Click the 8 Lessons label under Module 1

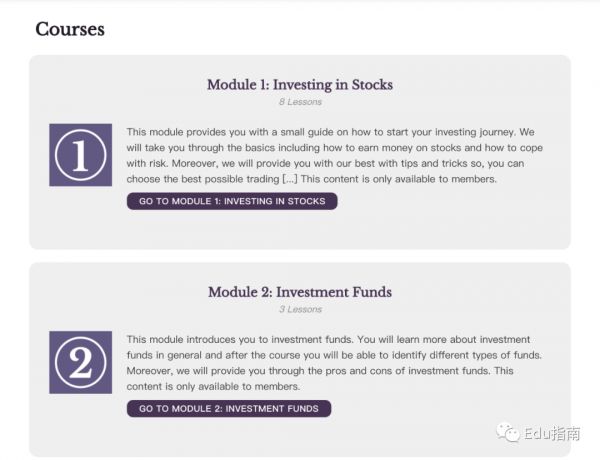(299, 102)
